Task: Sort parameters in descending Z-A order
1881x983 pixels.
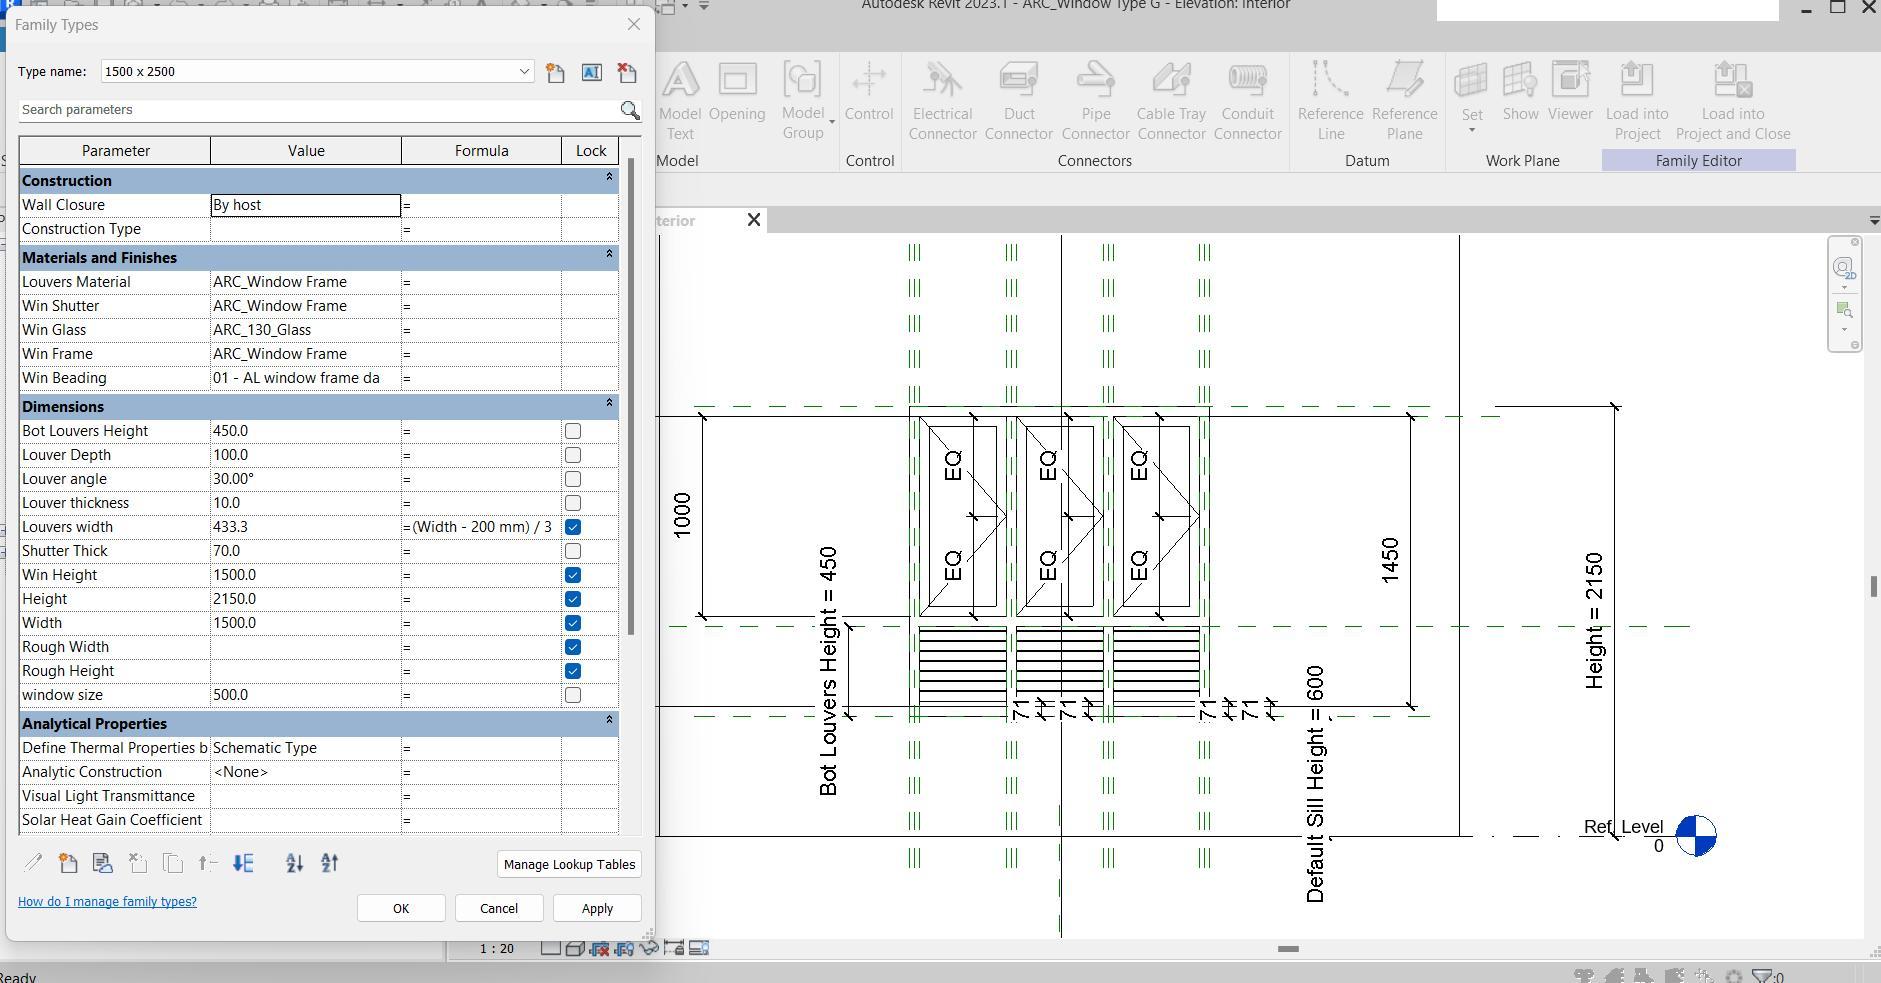Action: pos(330,863)
